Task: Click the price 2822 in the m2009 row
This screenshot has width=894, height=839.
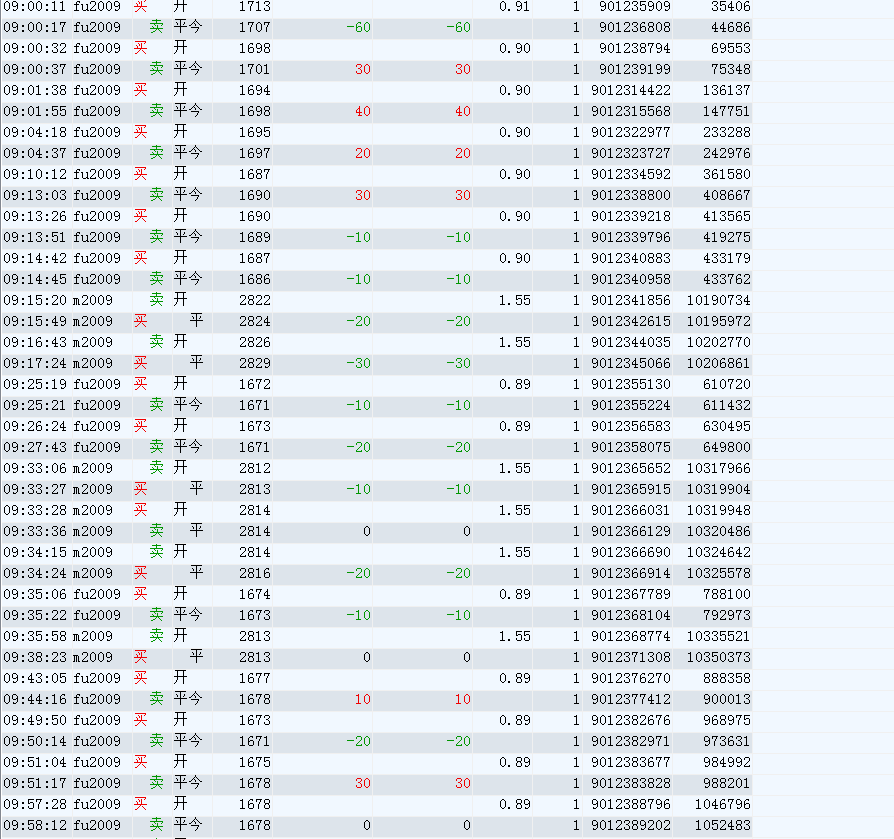Action: pos(254,300)
